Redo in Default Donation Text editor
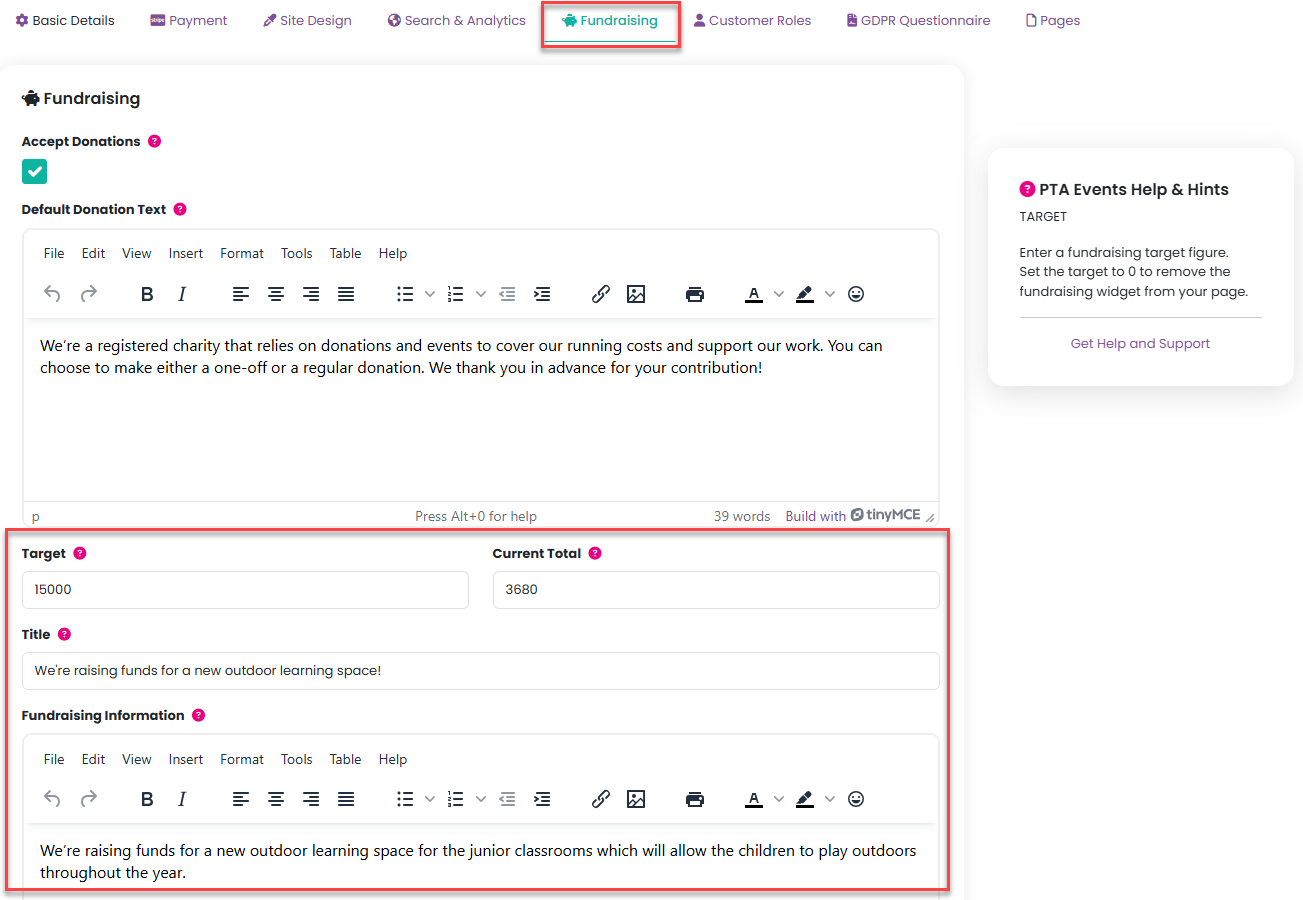 tap(89, 294)
